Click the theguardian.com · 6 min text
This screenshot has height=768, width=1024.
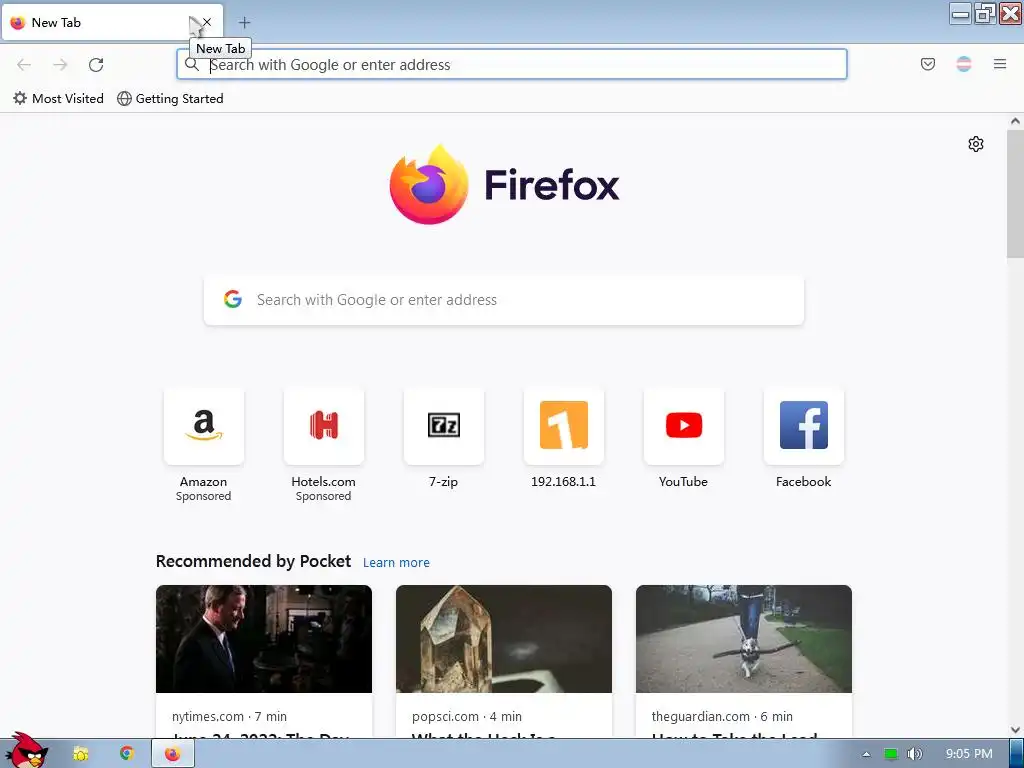pyautogui.click(x=722, y=716)
